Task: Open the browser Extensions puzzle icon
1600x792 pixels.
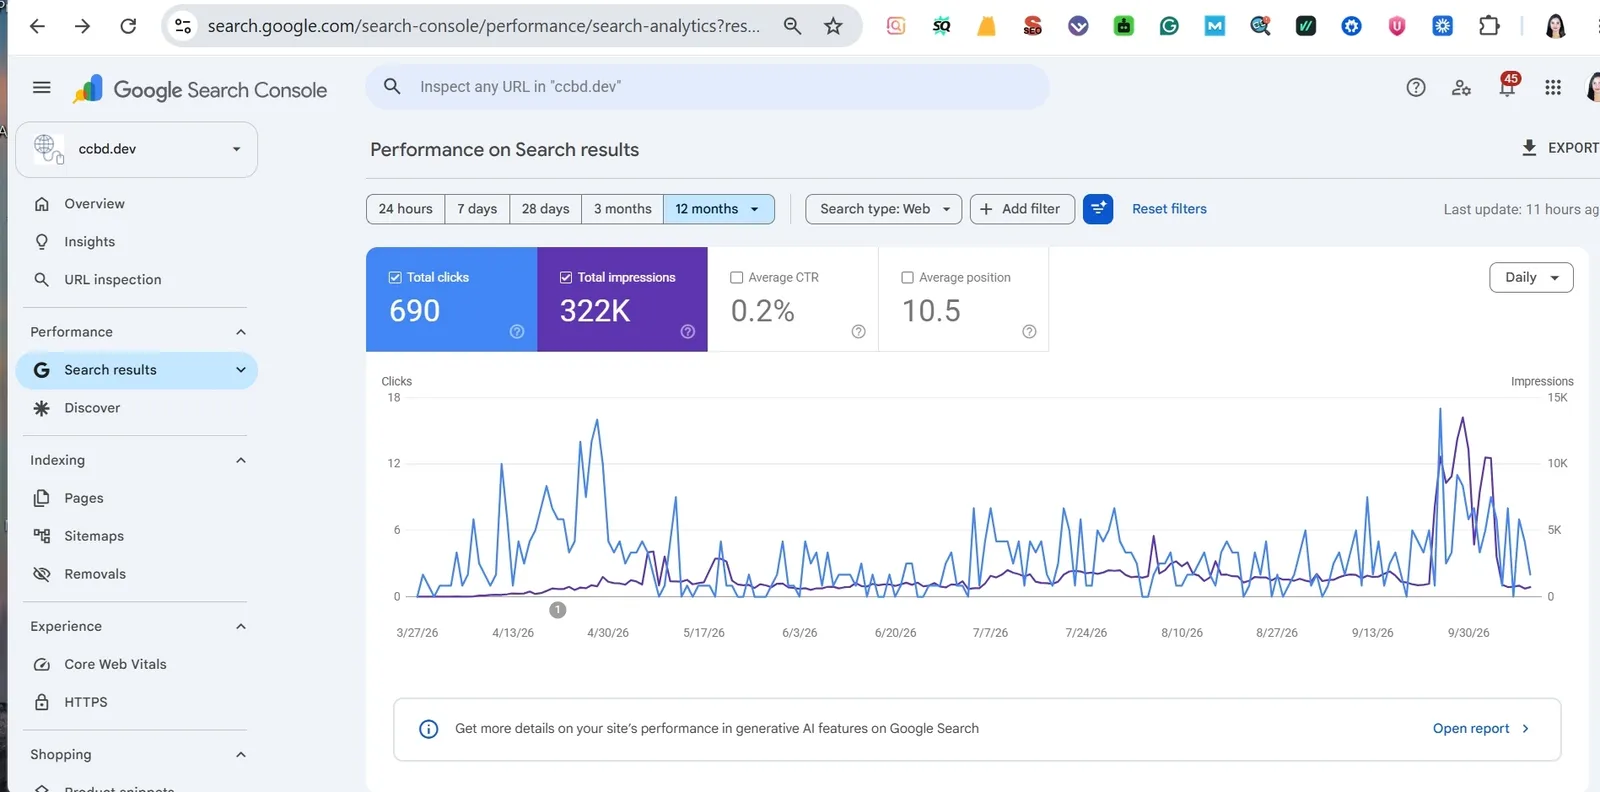Action: point(1489,26)
